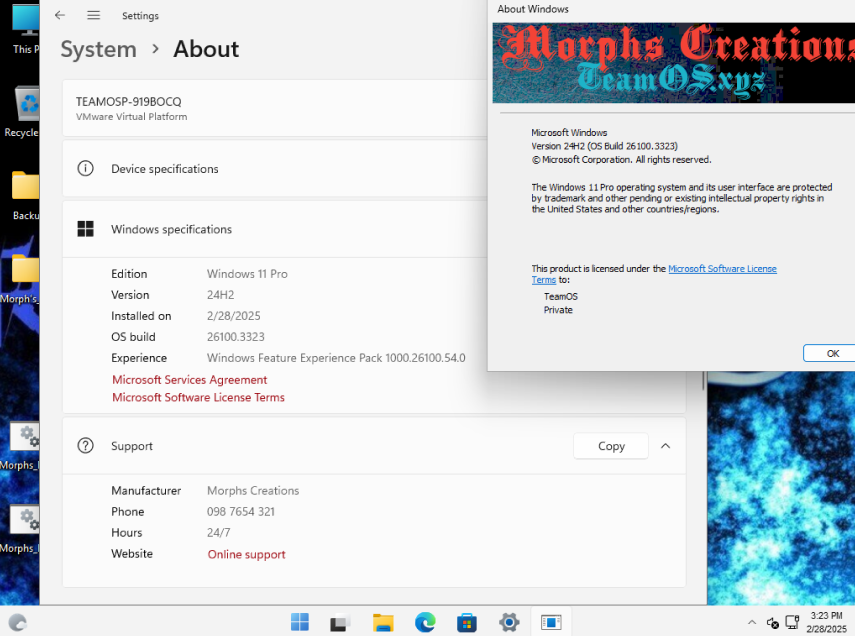Confirm the About Windows dialog with OK
855x636 pixels.
pos(831,353)
